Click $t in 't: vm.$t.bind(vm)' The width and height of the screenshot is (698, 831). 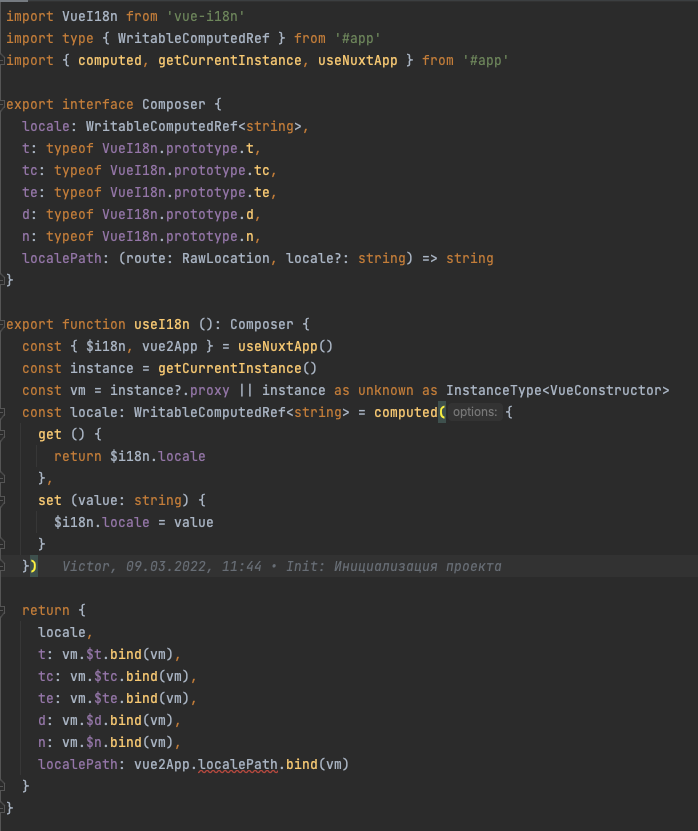tap(94, 655)
